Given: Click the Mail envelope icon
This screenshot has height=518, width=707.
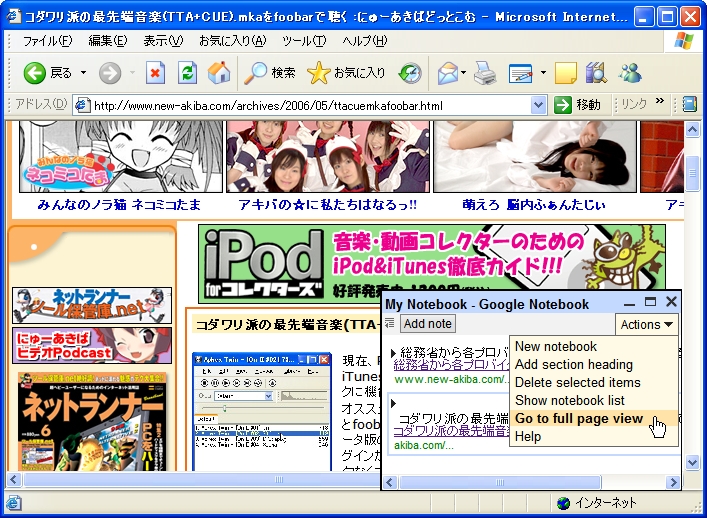Looking at the screenshot, I should pyautogui.click(x=448, y=73).
